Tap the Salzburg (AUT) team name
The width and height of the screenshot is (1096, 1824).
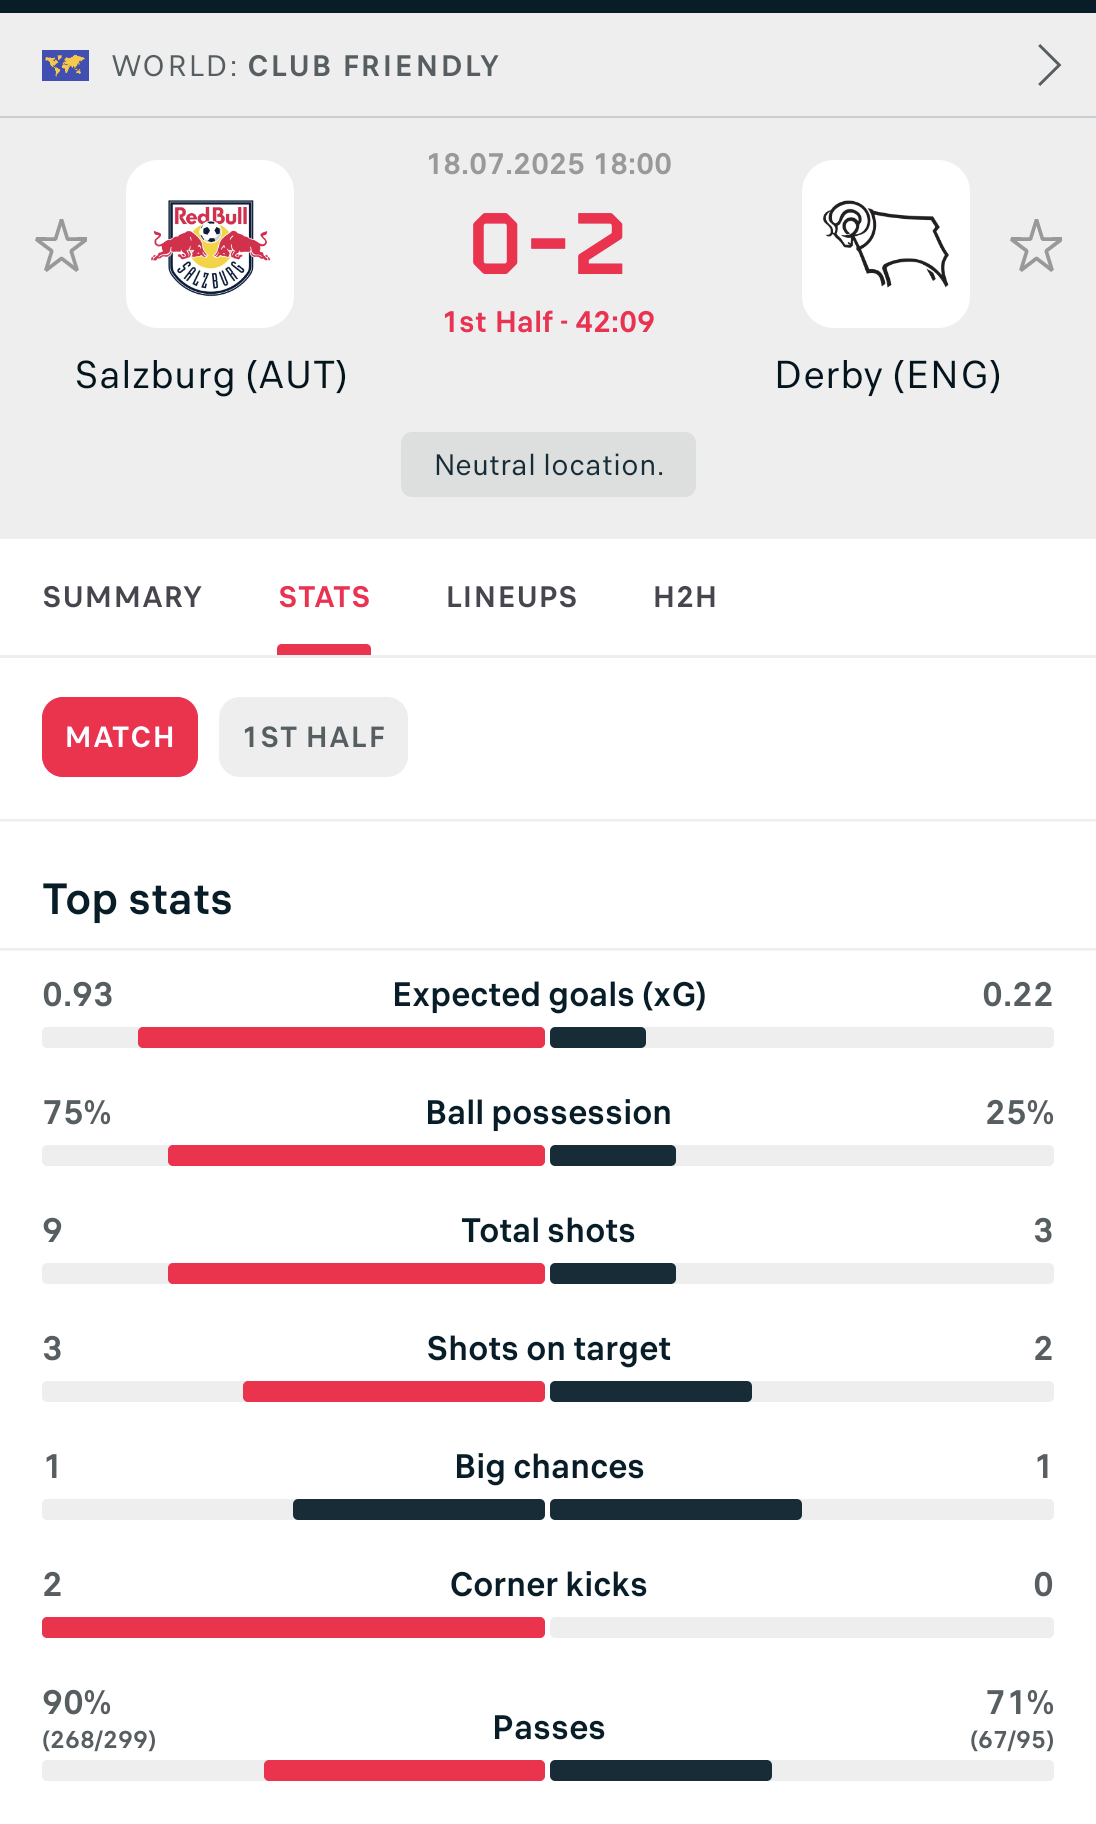coord(211,375)
